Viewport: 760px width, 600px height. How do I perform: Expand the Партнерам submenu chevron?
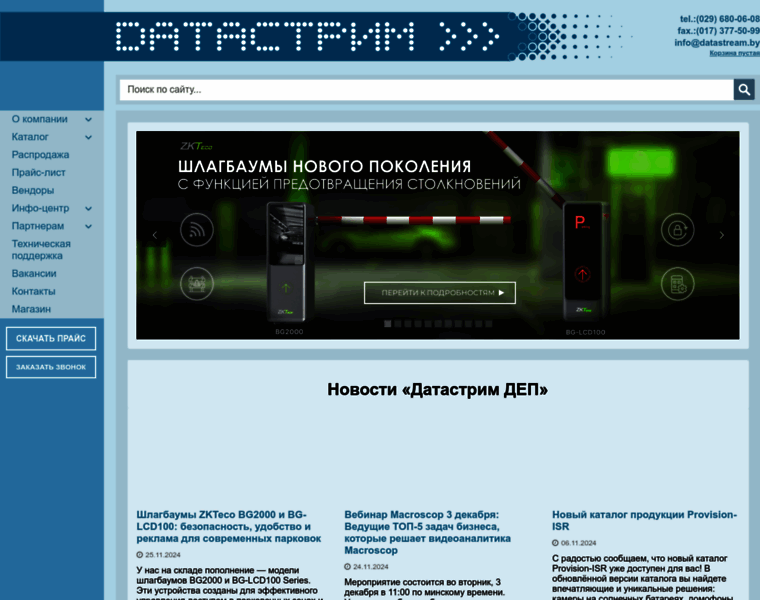(x=88, y=226)
